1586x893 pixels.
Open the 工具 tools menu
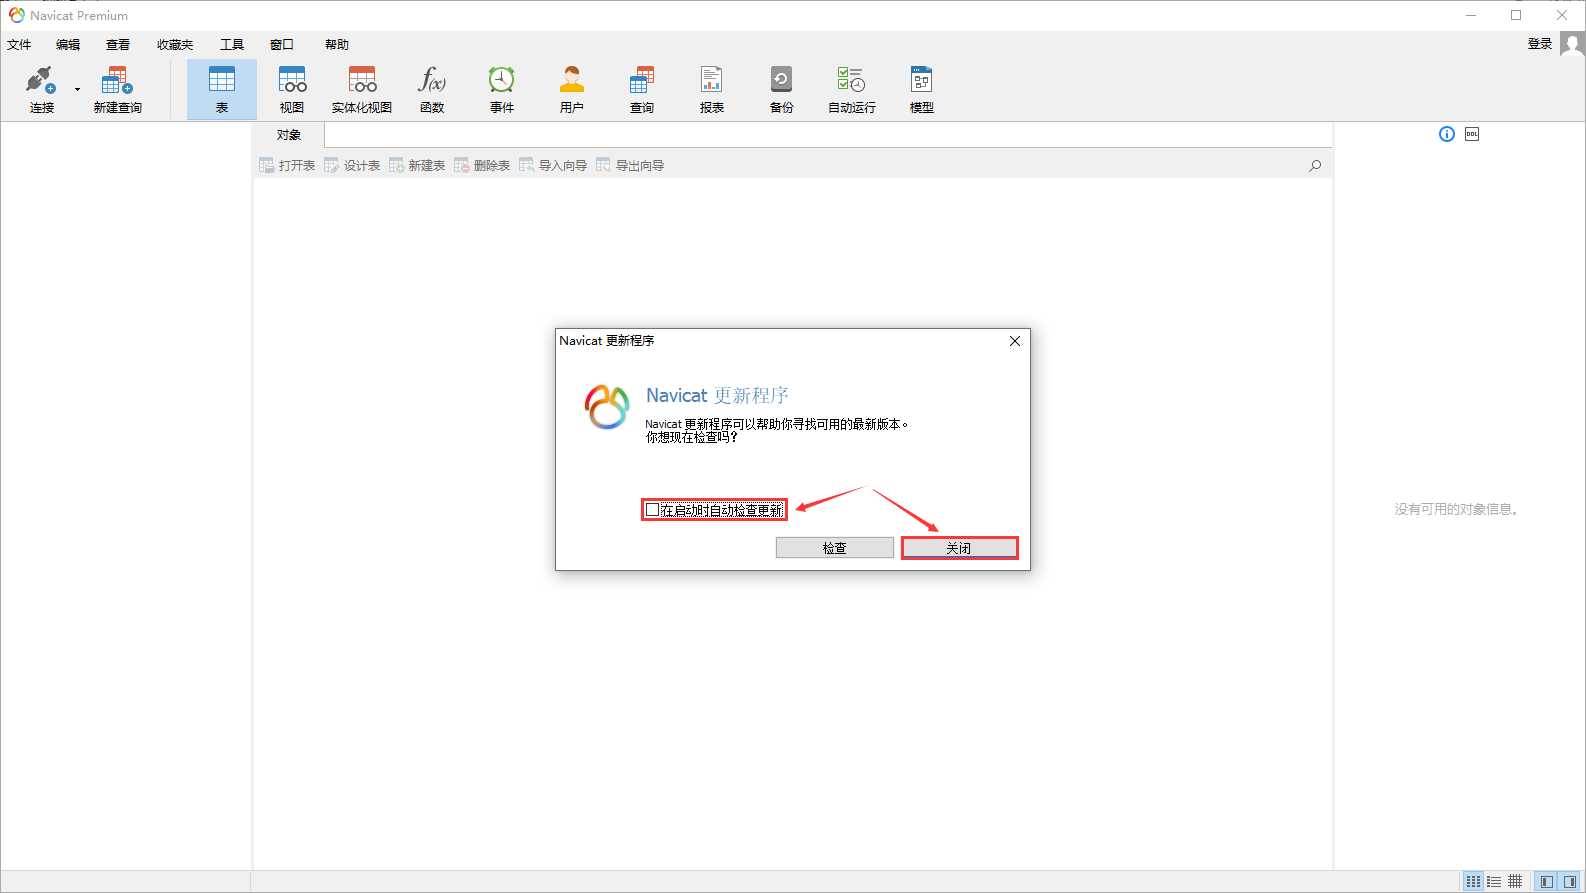point(232,45)
